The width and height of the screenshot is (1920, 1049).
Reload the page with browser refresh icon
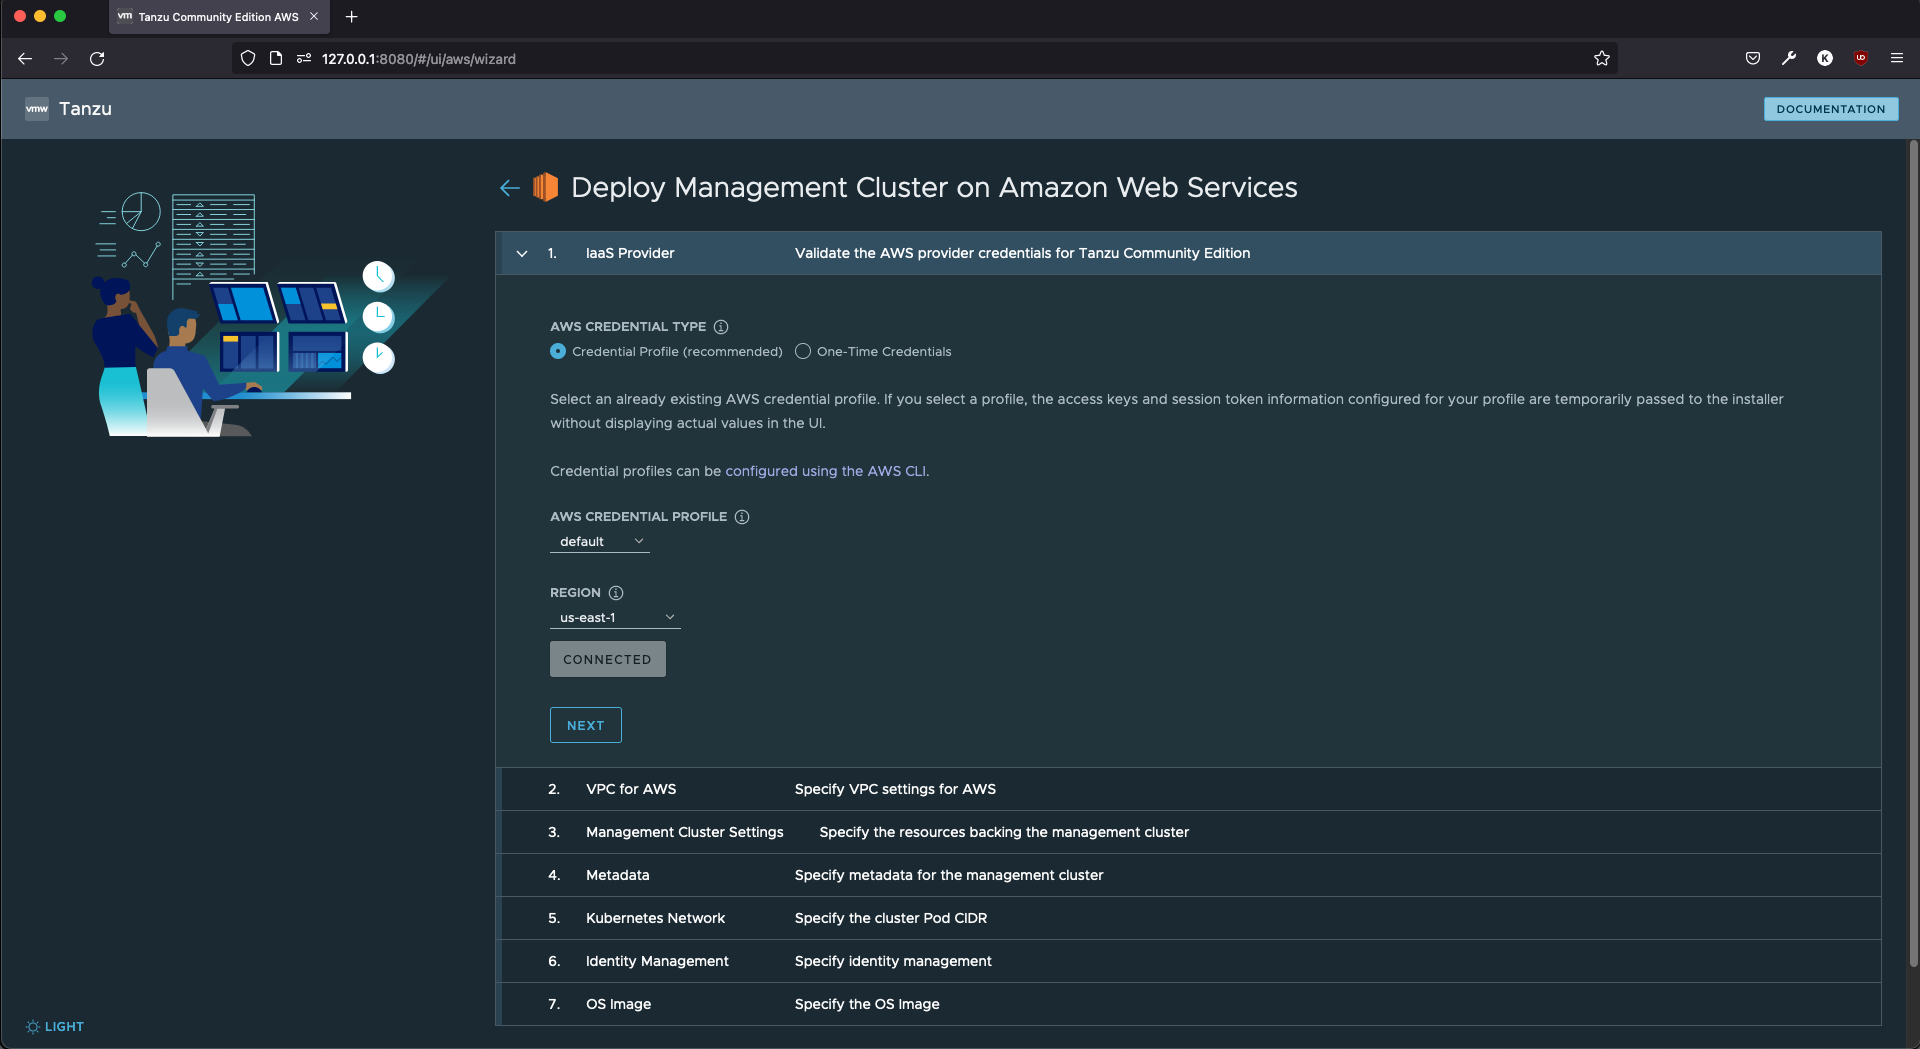coord(97,59)
